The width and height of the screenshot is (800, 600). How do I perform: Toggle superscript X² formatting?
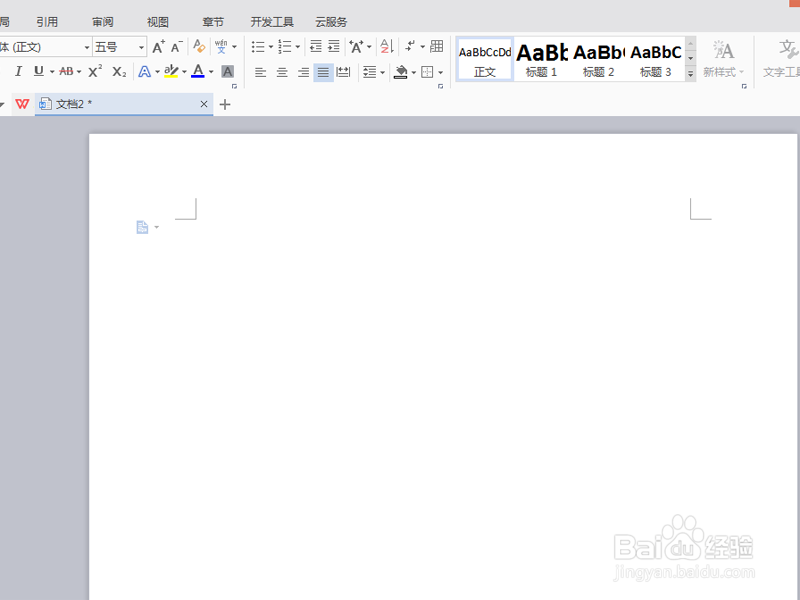click(95, 71)
